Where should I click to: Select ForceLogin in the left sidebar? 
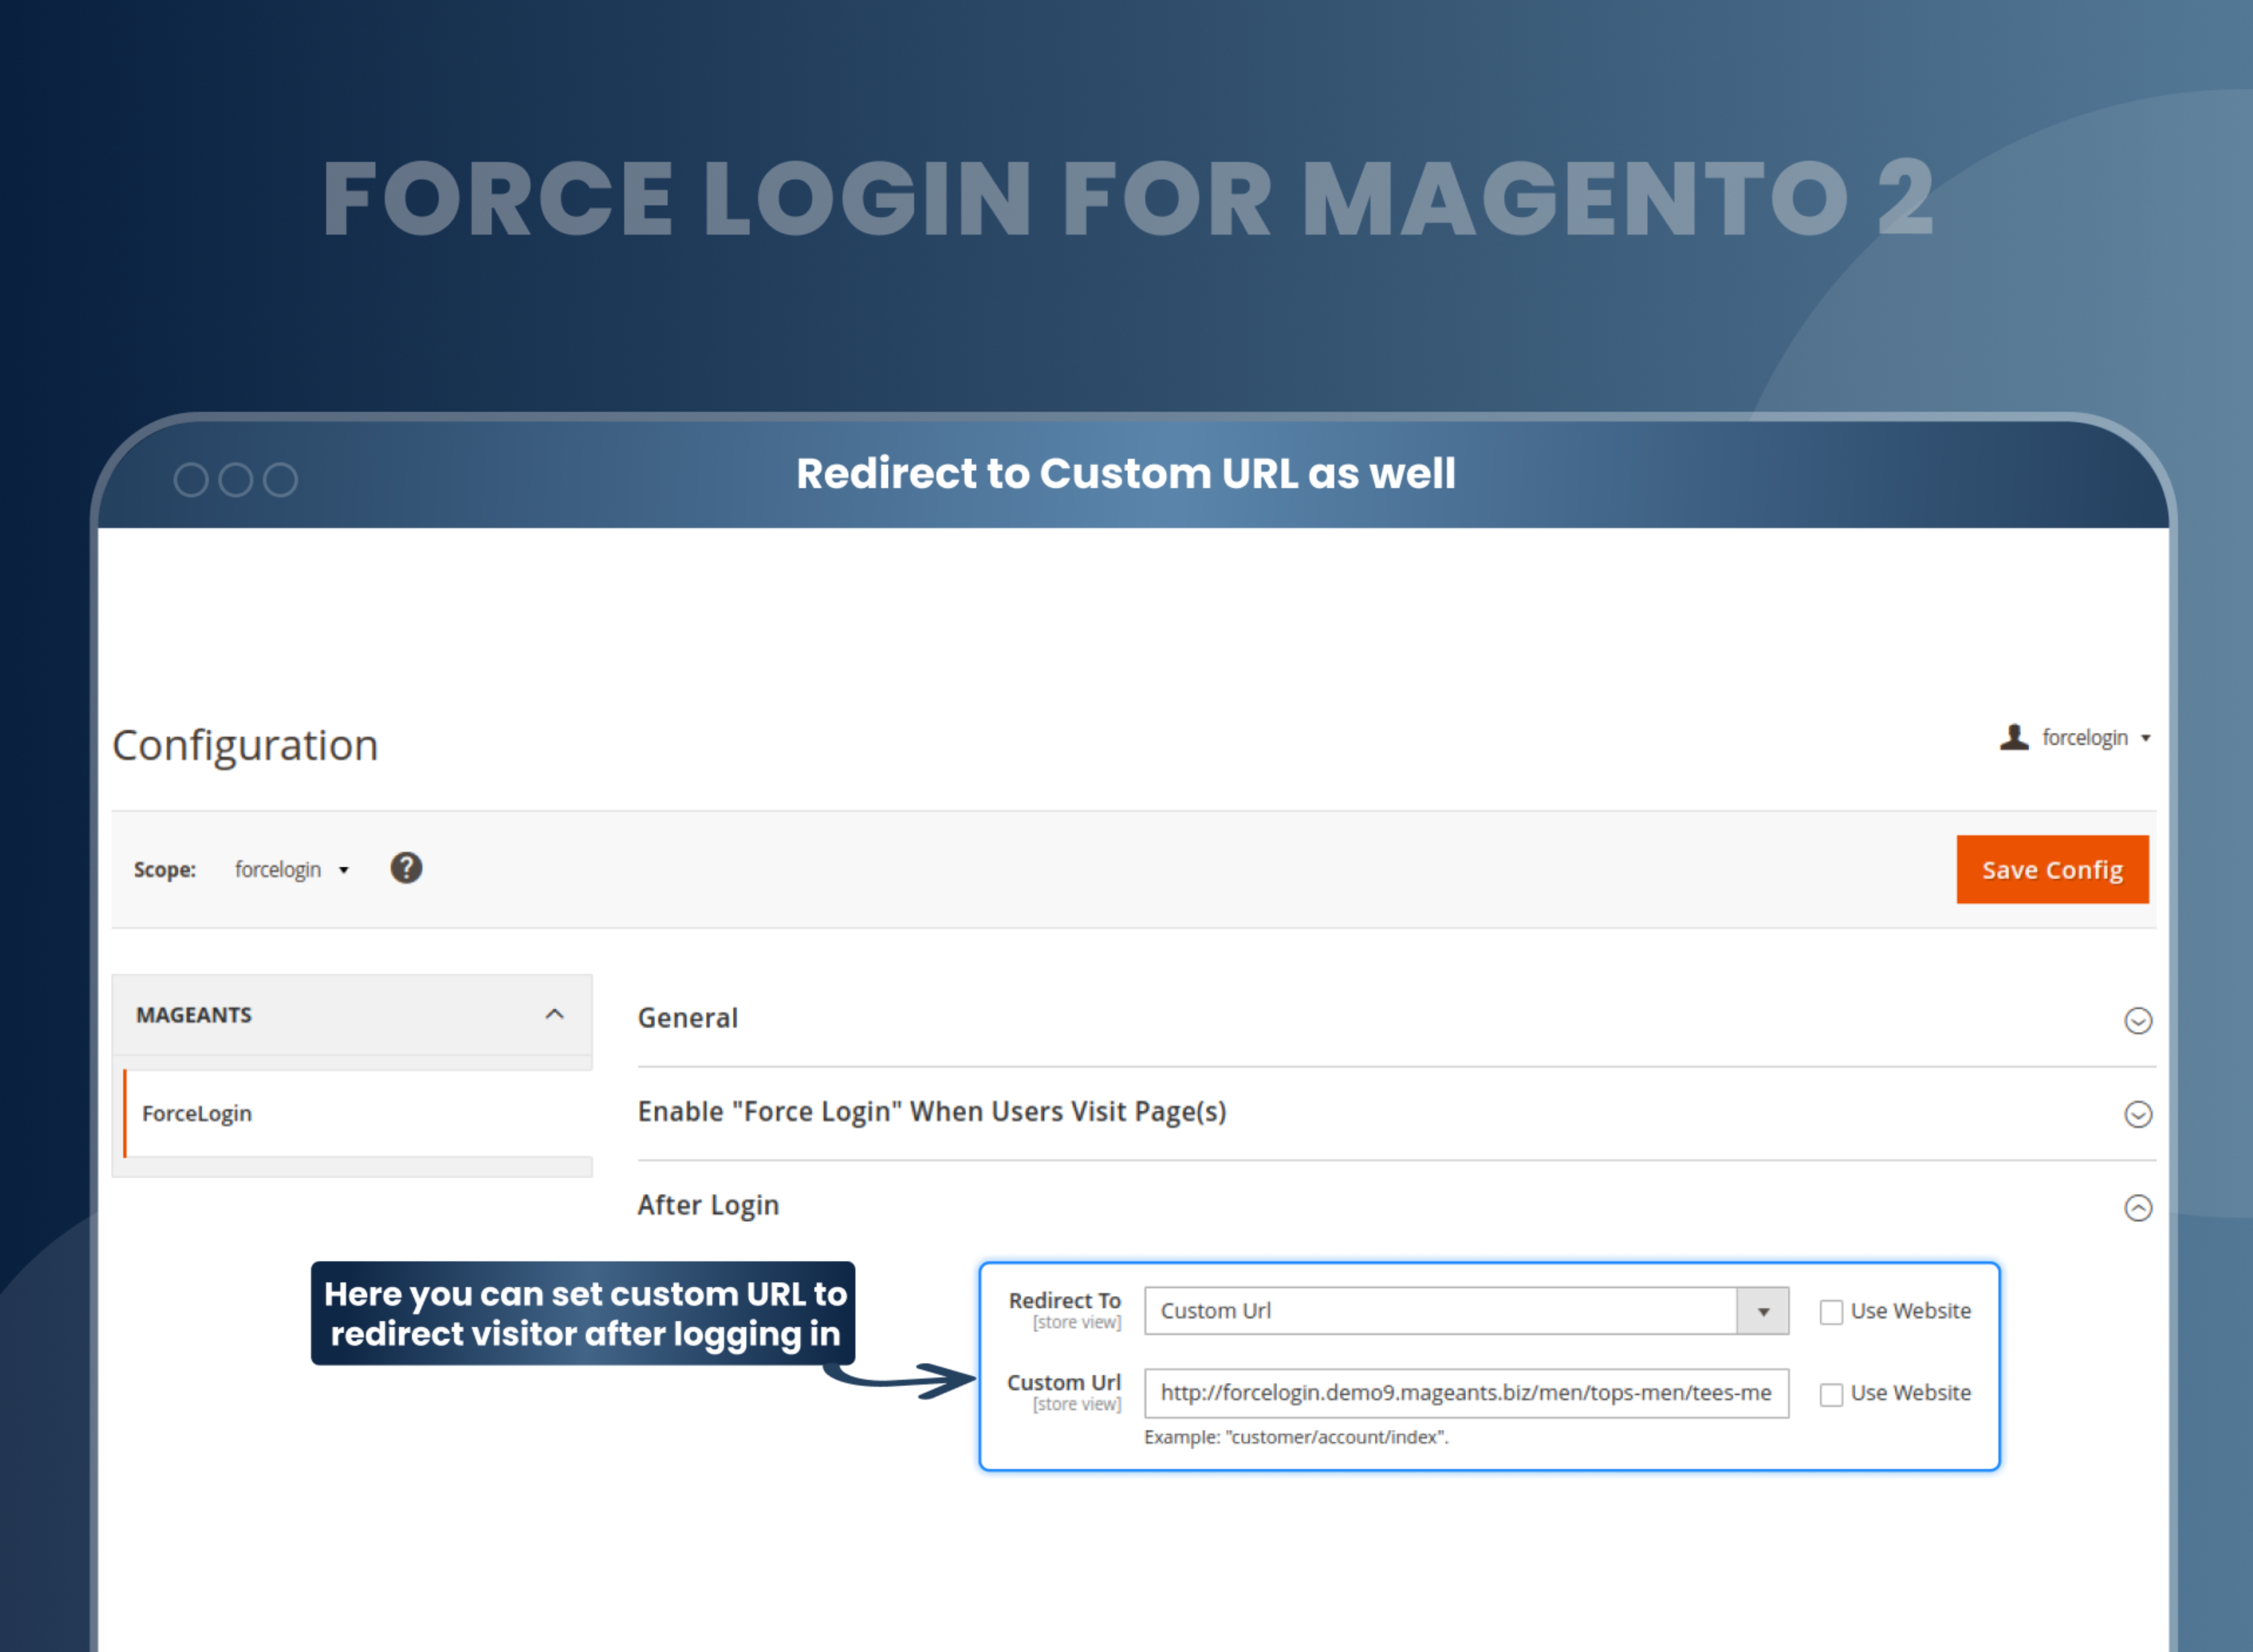coord(197,1113)
